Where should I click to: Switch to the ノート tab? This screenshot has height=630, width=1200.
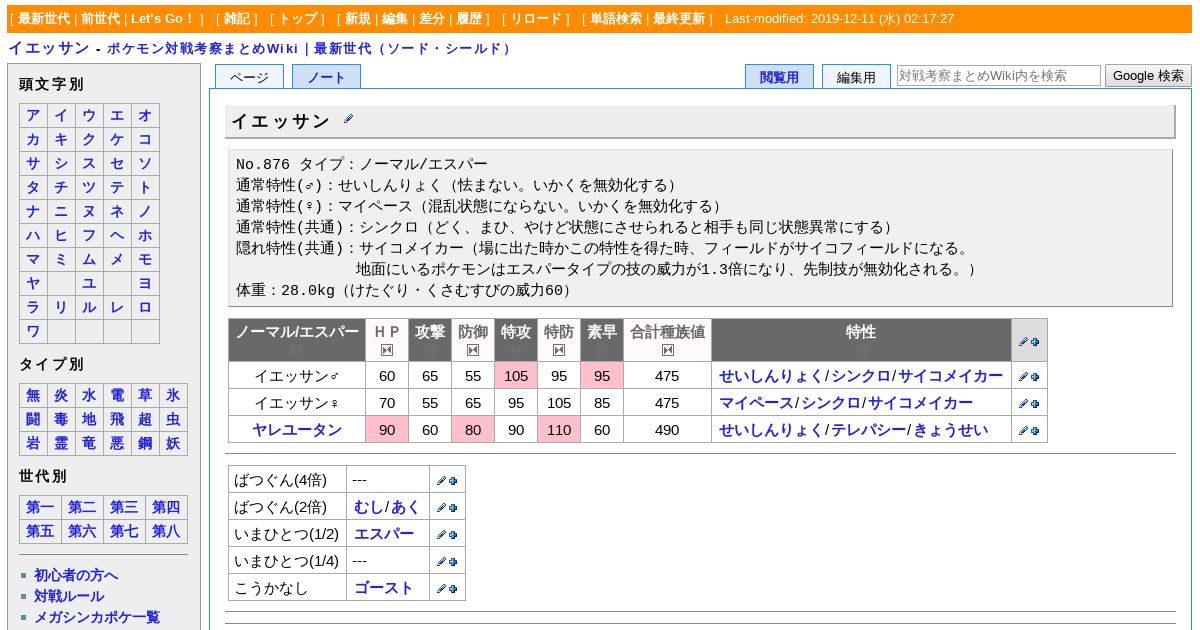[x=326, y=77]
